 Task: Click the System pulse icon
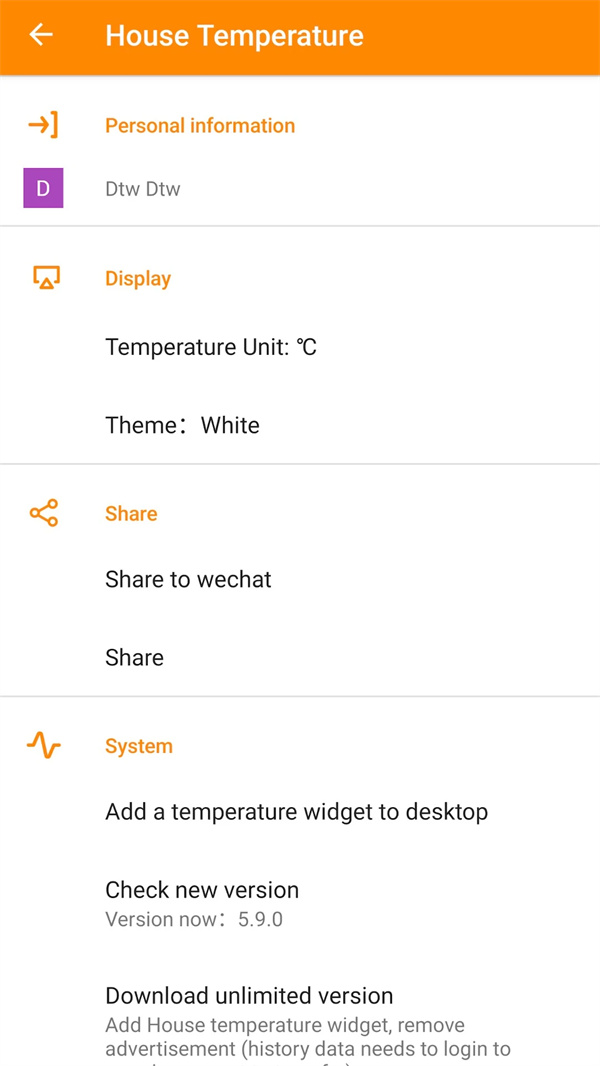[44, 746]
